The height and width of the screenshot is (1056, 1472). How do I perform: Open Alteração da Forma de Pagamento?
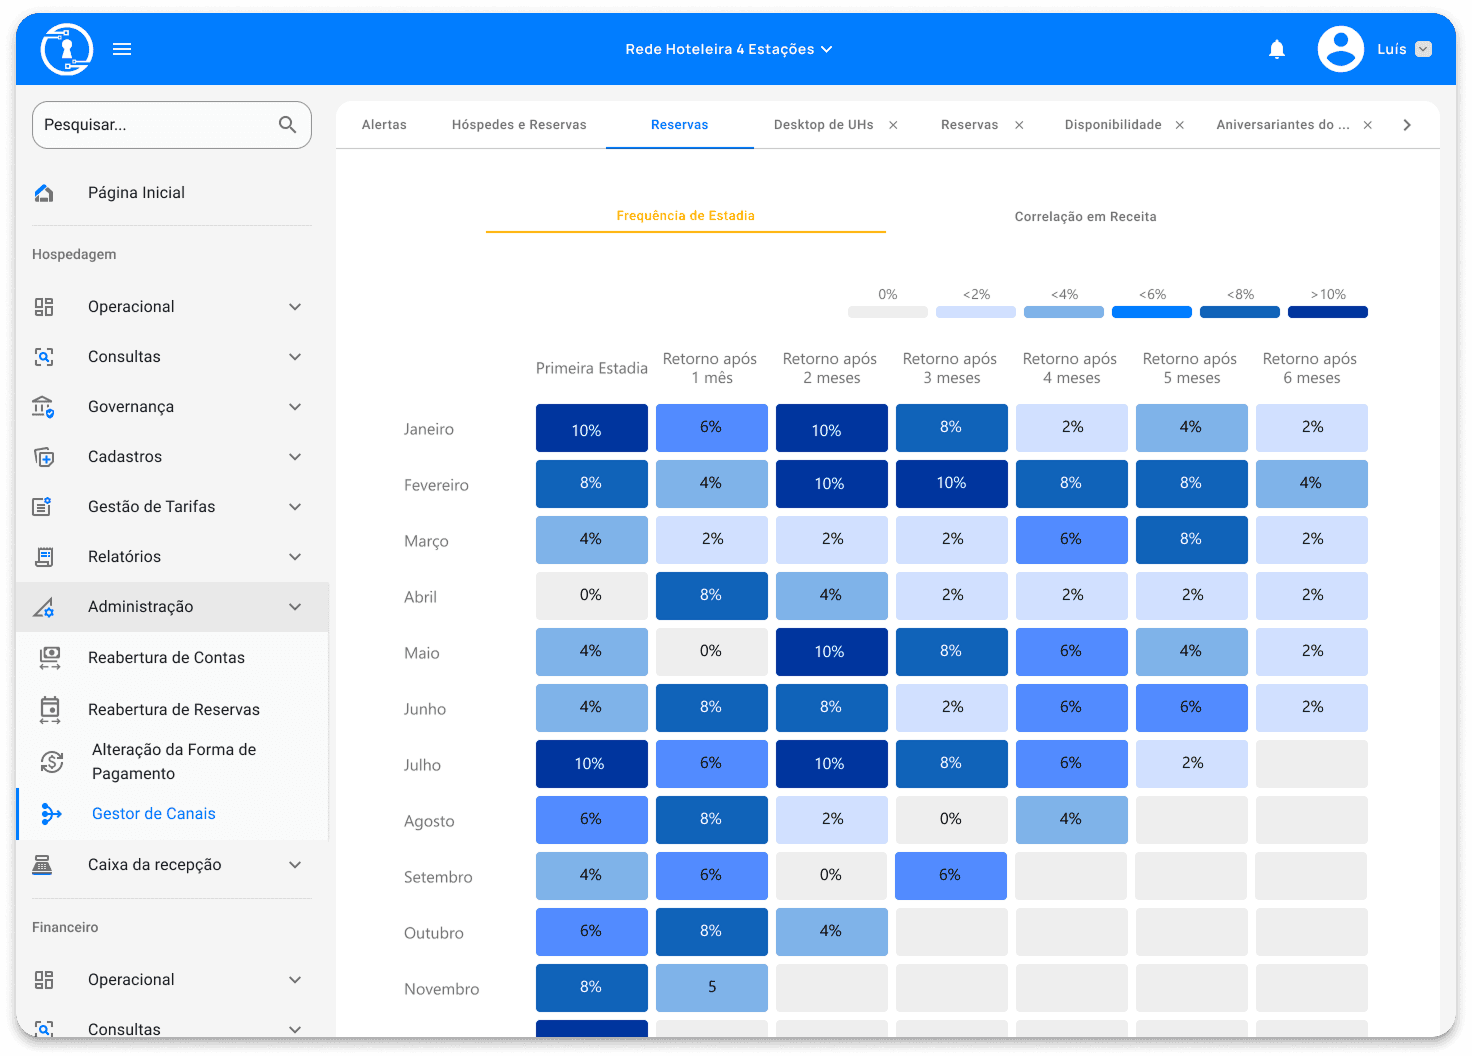click(x=174, y=762)
